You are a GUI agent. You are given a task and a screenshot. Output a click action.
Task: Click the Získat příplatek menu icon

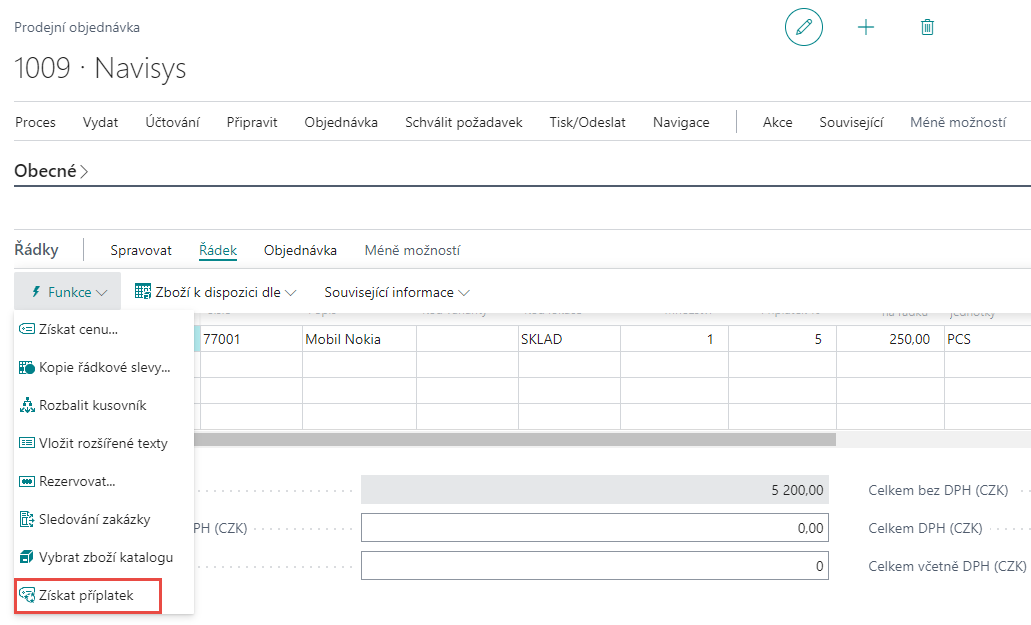27,595
